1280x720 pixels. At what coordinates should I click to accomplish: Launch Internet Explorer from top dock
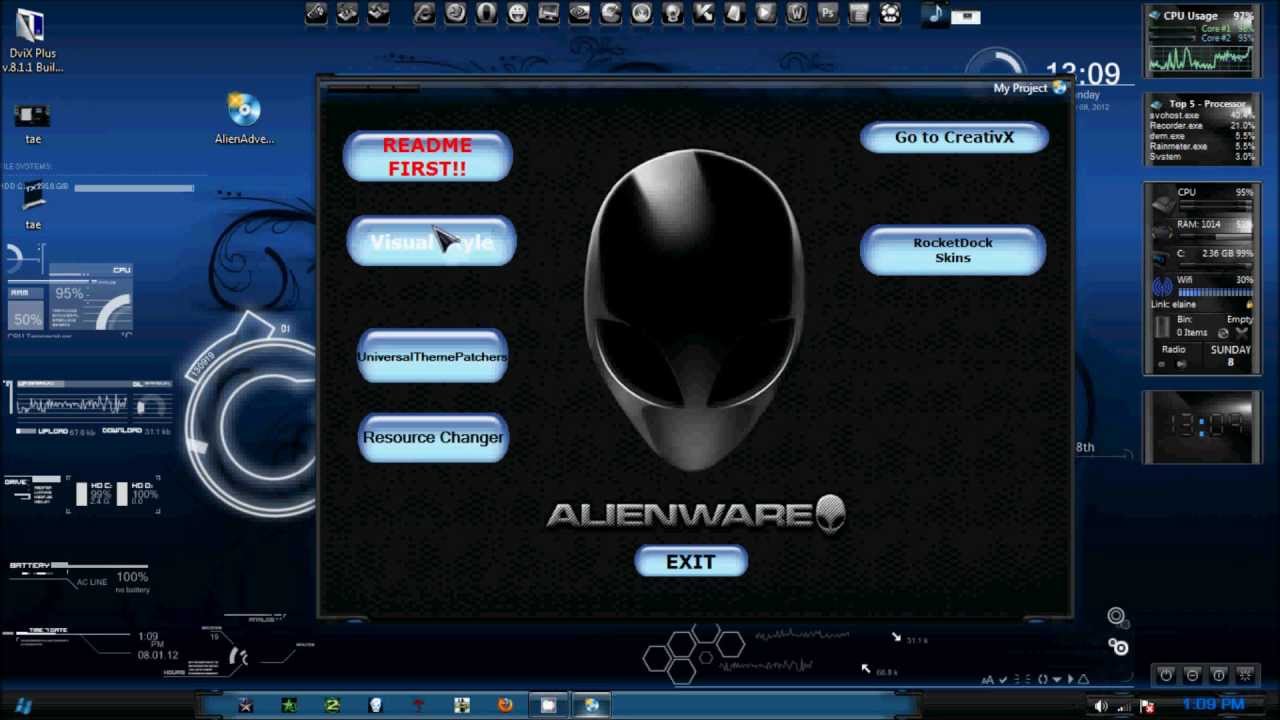424,14
